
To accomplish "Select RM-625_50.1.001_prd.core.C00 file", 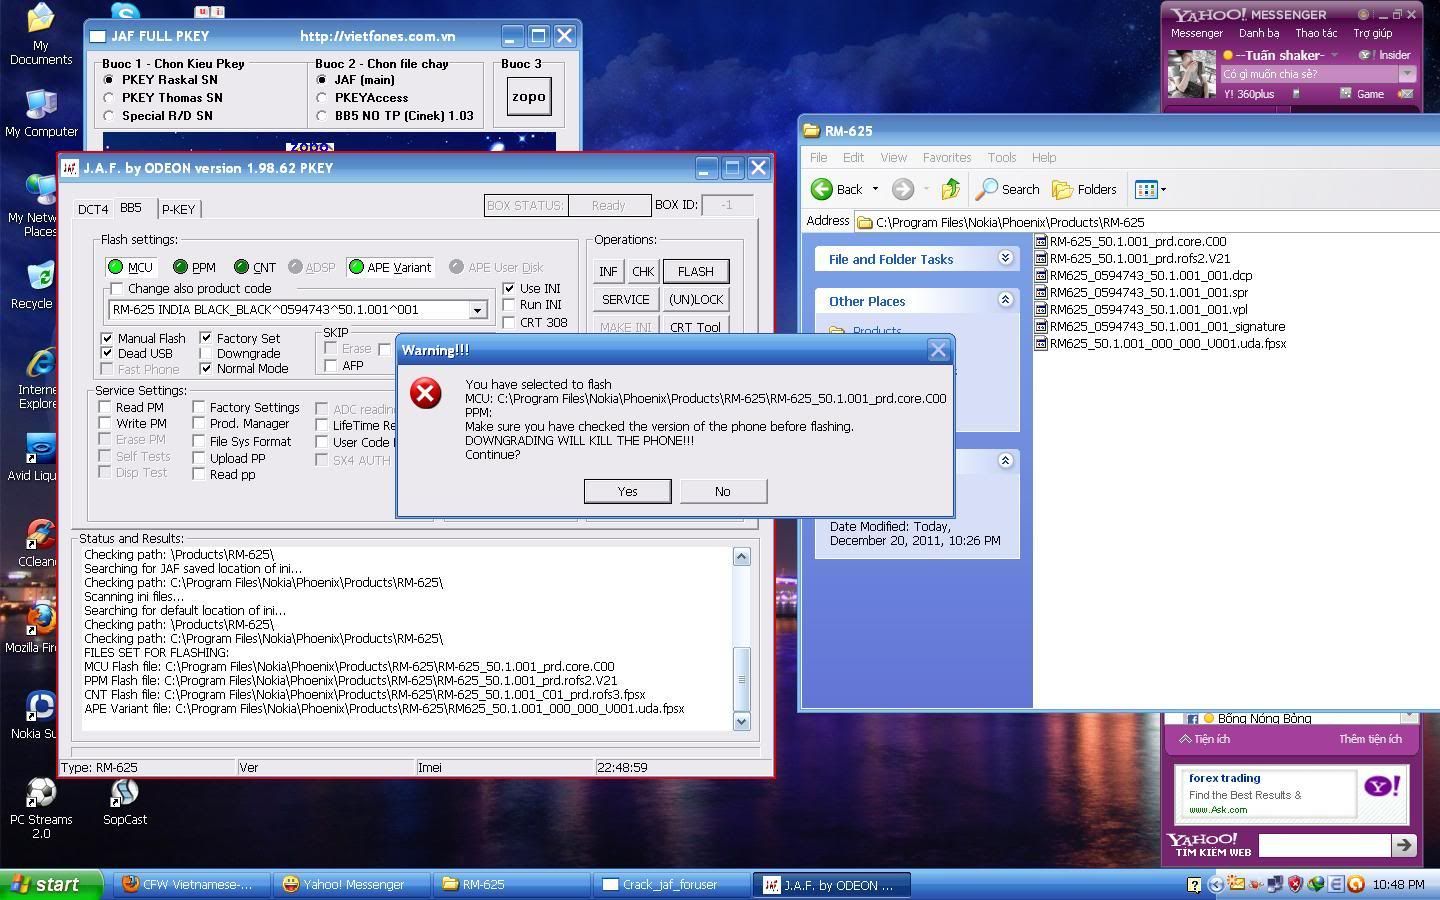I will tap(1131, 241).
